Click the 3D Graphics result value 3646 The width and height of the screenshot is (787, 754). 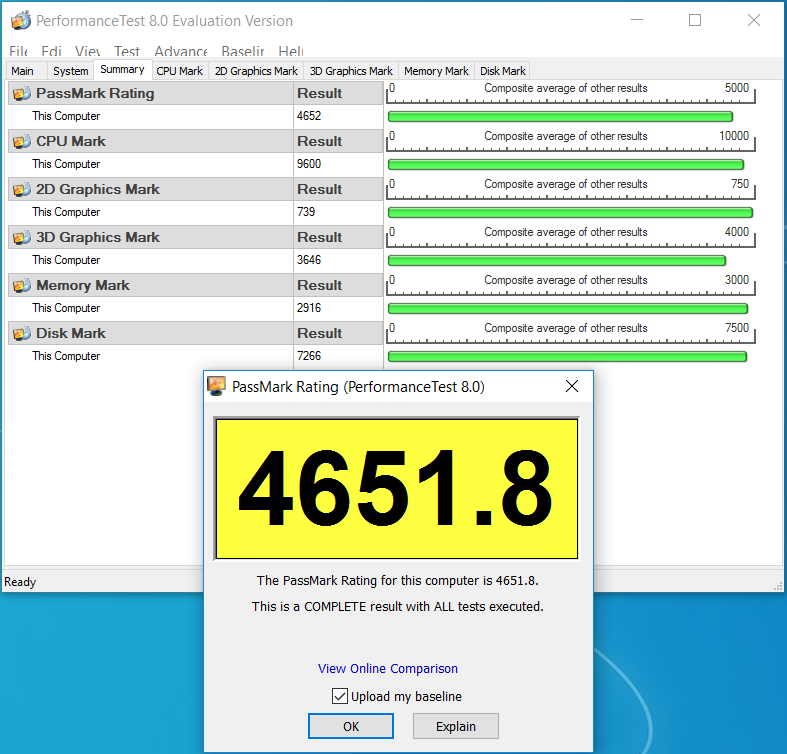[x=309, y=260]
